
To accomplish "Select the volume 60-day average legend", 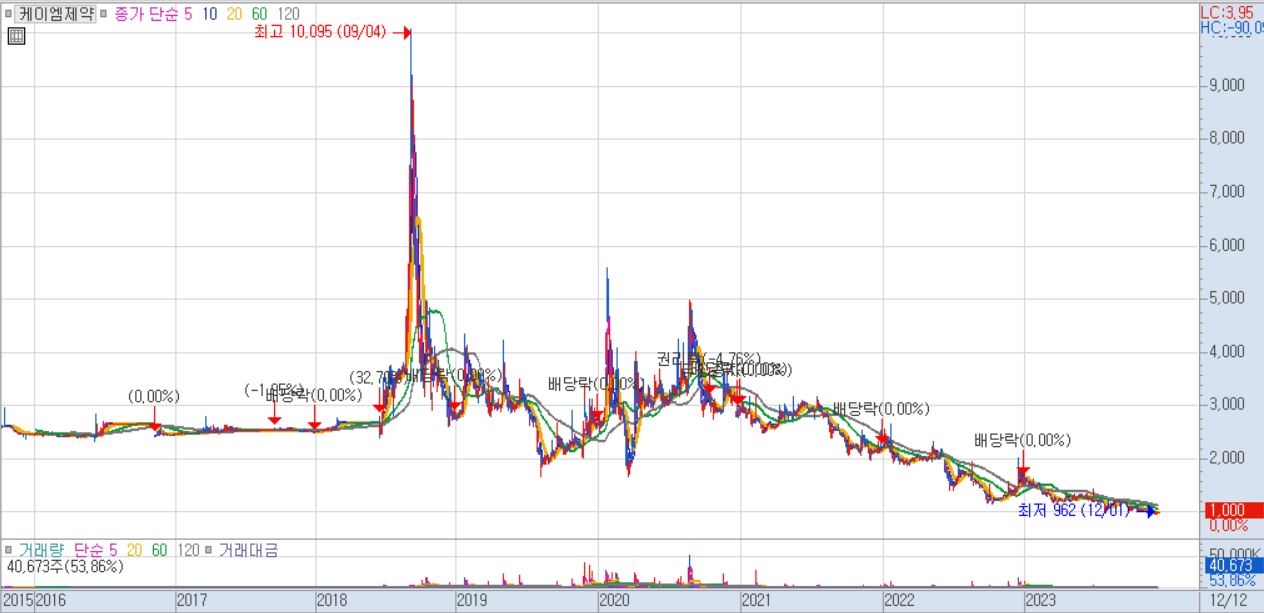I will [x=159, y=549].
